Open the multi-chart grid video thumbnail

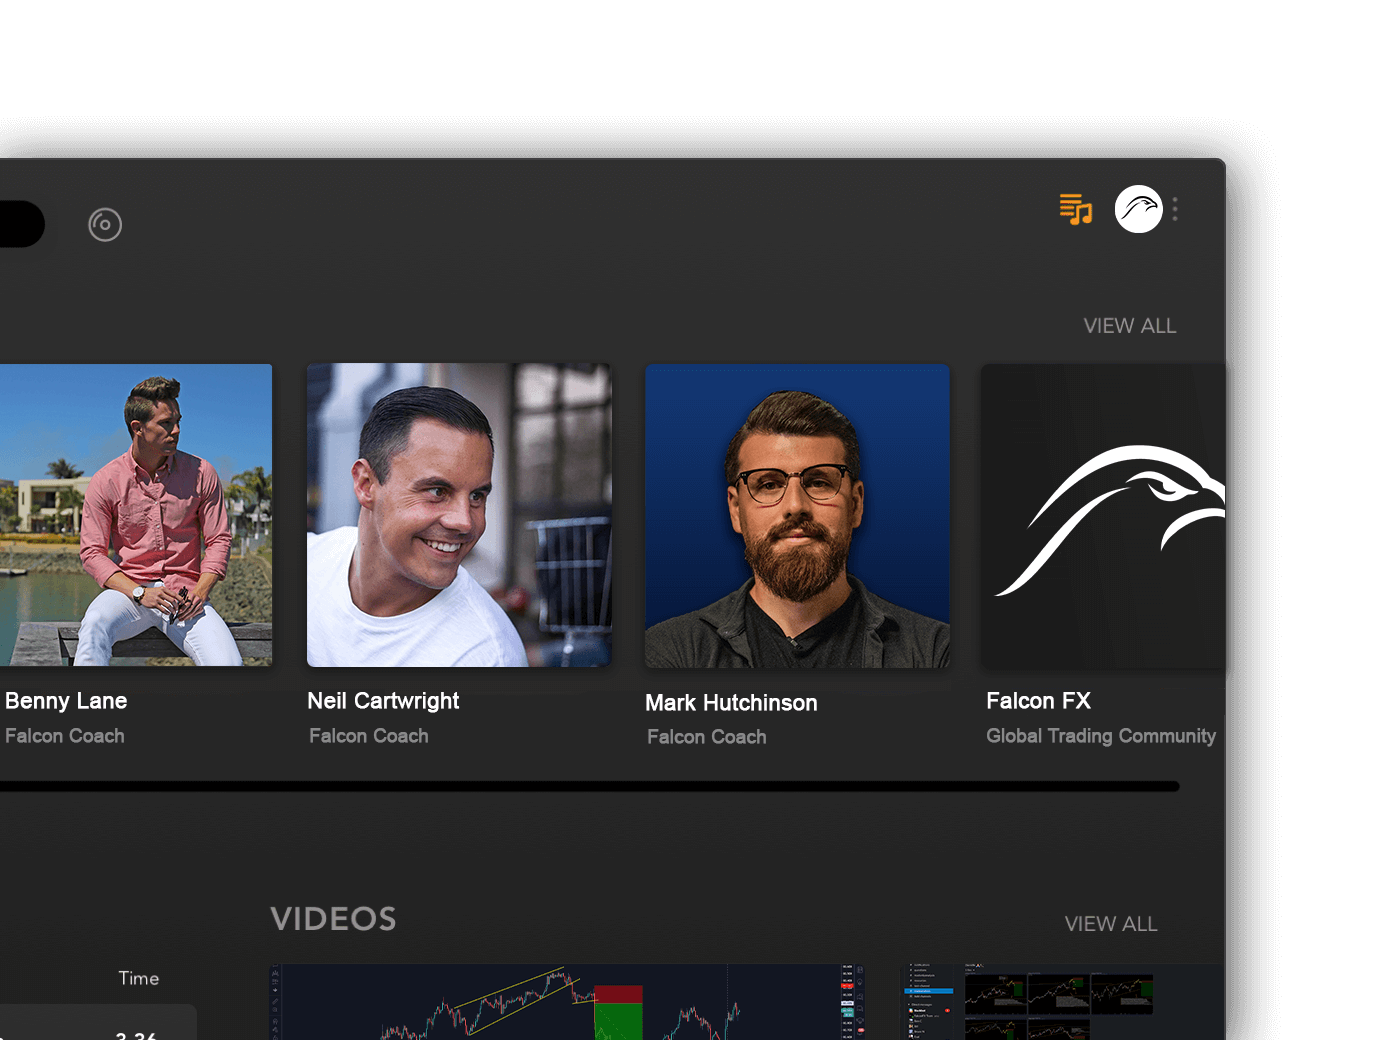[1063, 1002]
